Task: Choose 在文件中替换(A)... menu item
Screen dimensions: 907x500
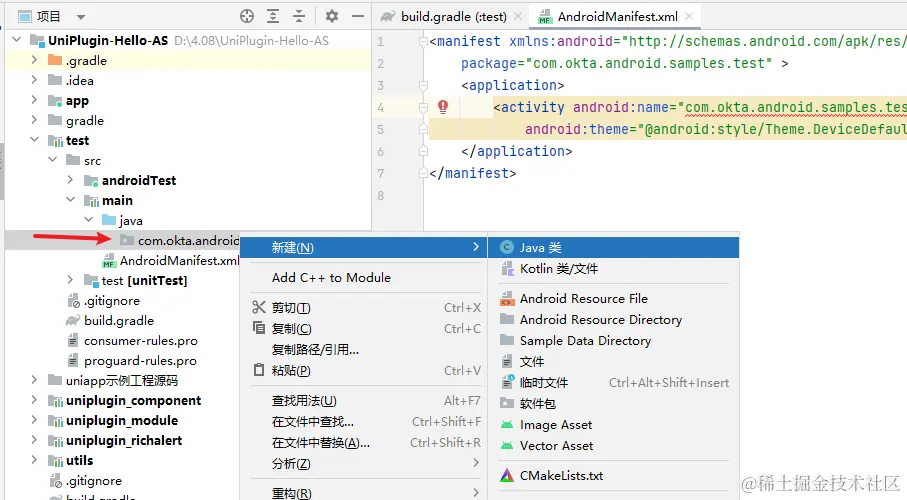Action: [x=364, y=443]
